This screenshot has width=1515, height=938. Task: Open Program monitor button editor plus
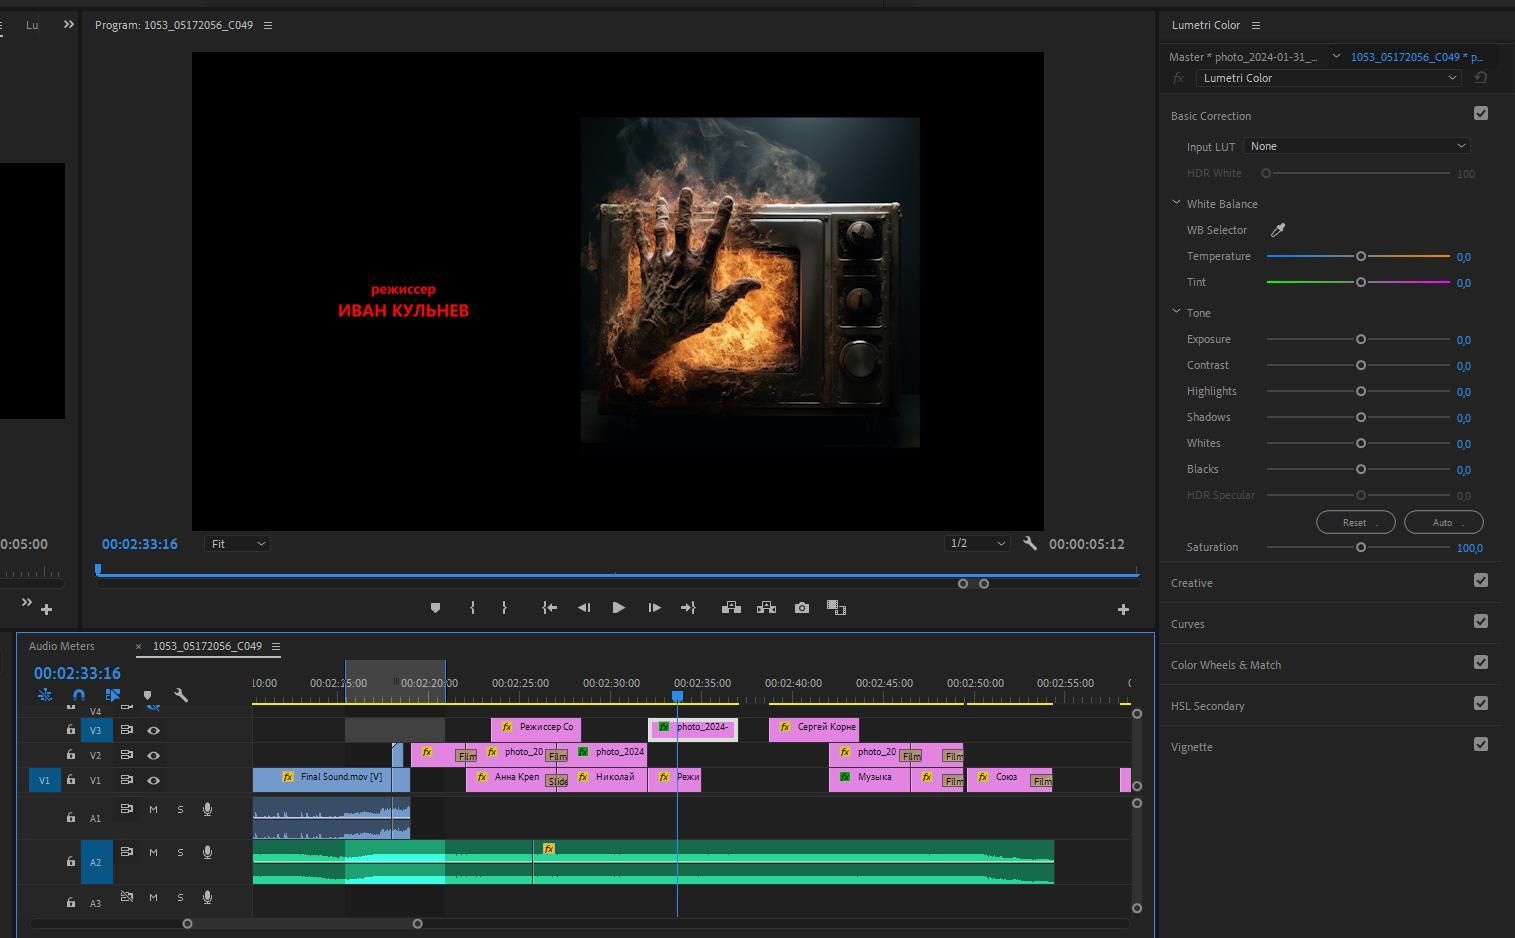click(1123, 609)
